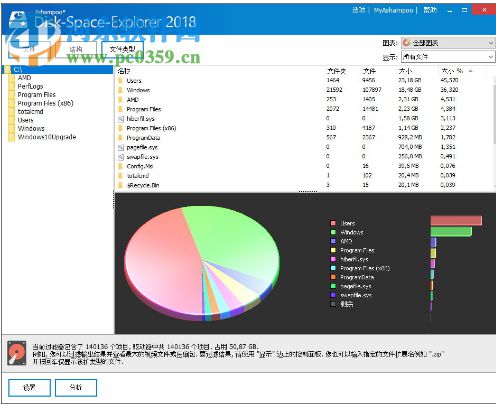This screenshot has height=404, width=496.
Task: Open the 选项 menu in title bar
Action: pyautogui.click(x=358, y=10)
